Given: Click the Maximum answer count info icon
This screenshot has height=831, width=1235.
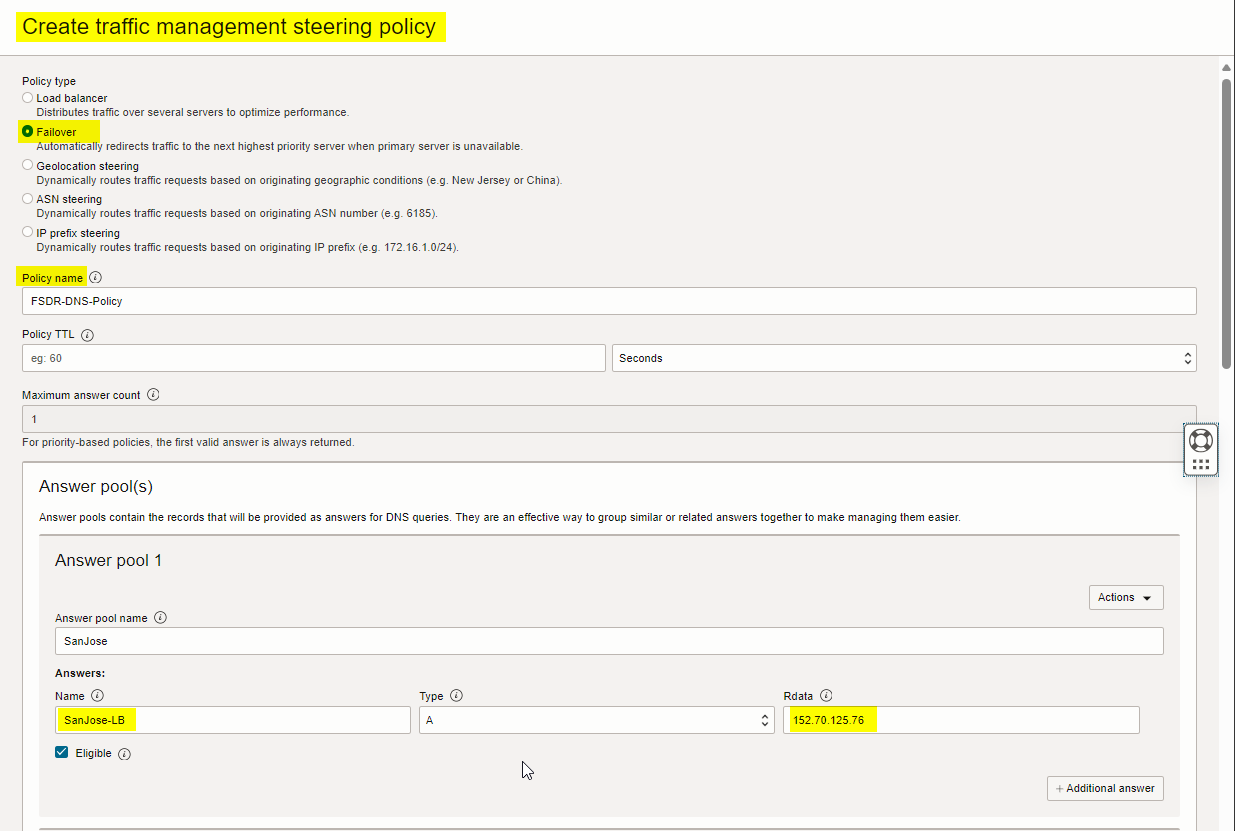Looking at the screenshot, I should 153,395.
